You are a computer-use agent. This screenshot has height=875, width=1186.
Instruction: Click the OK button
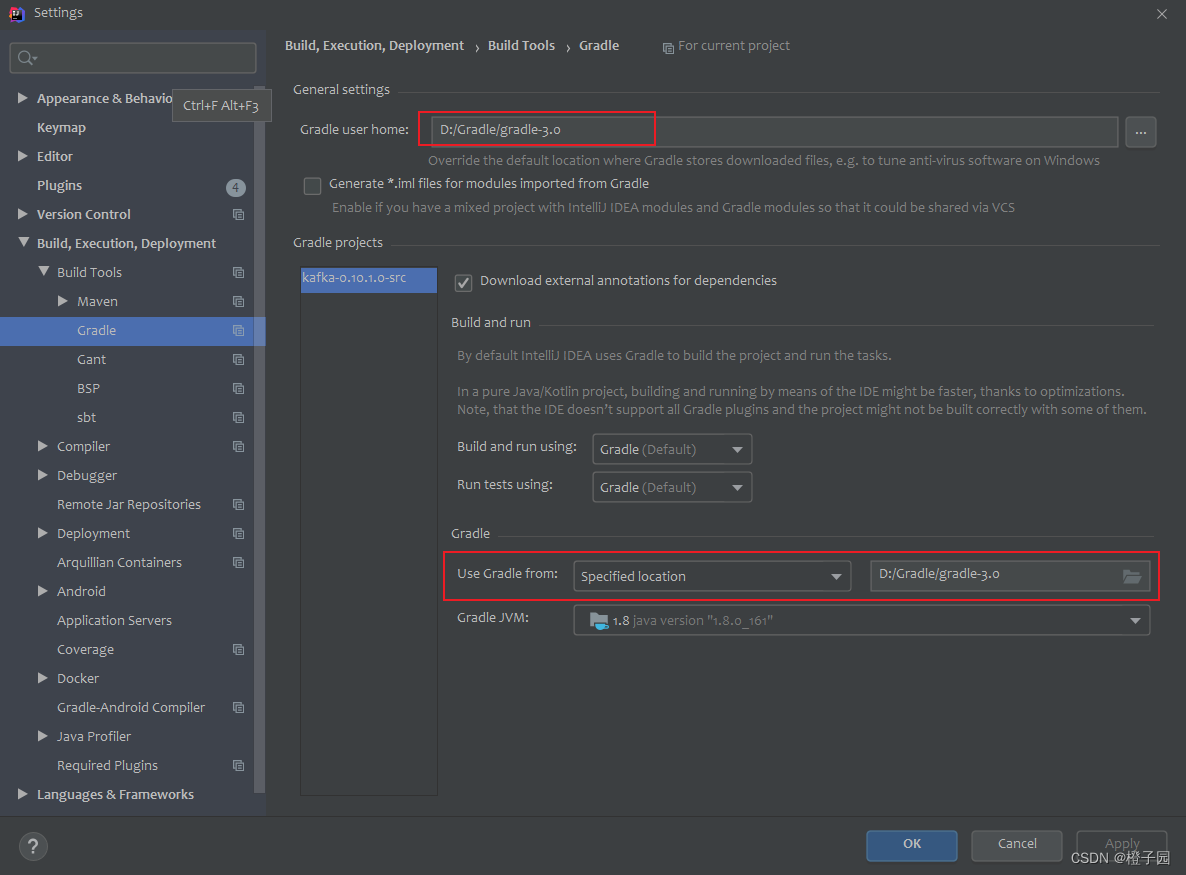[x=911, y=845]
